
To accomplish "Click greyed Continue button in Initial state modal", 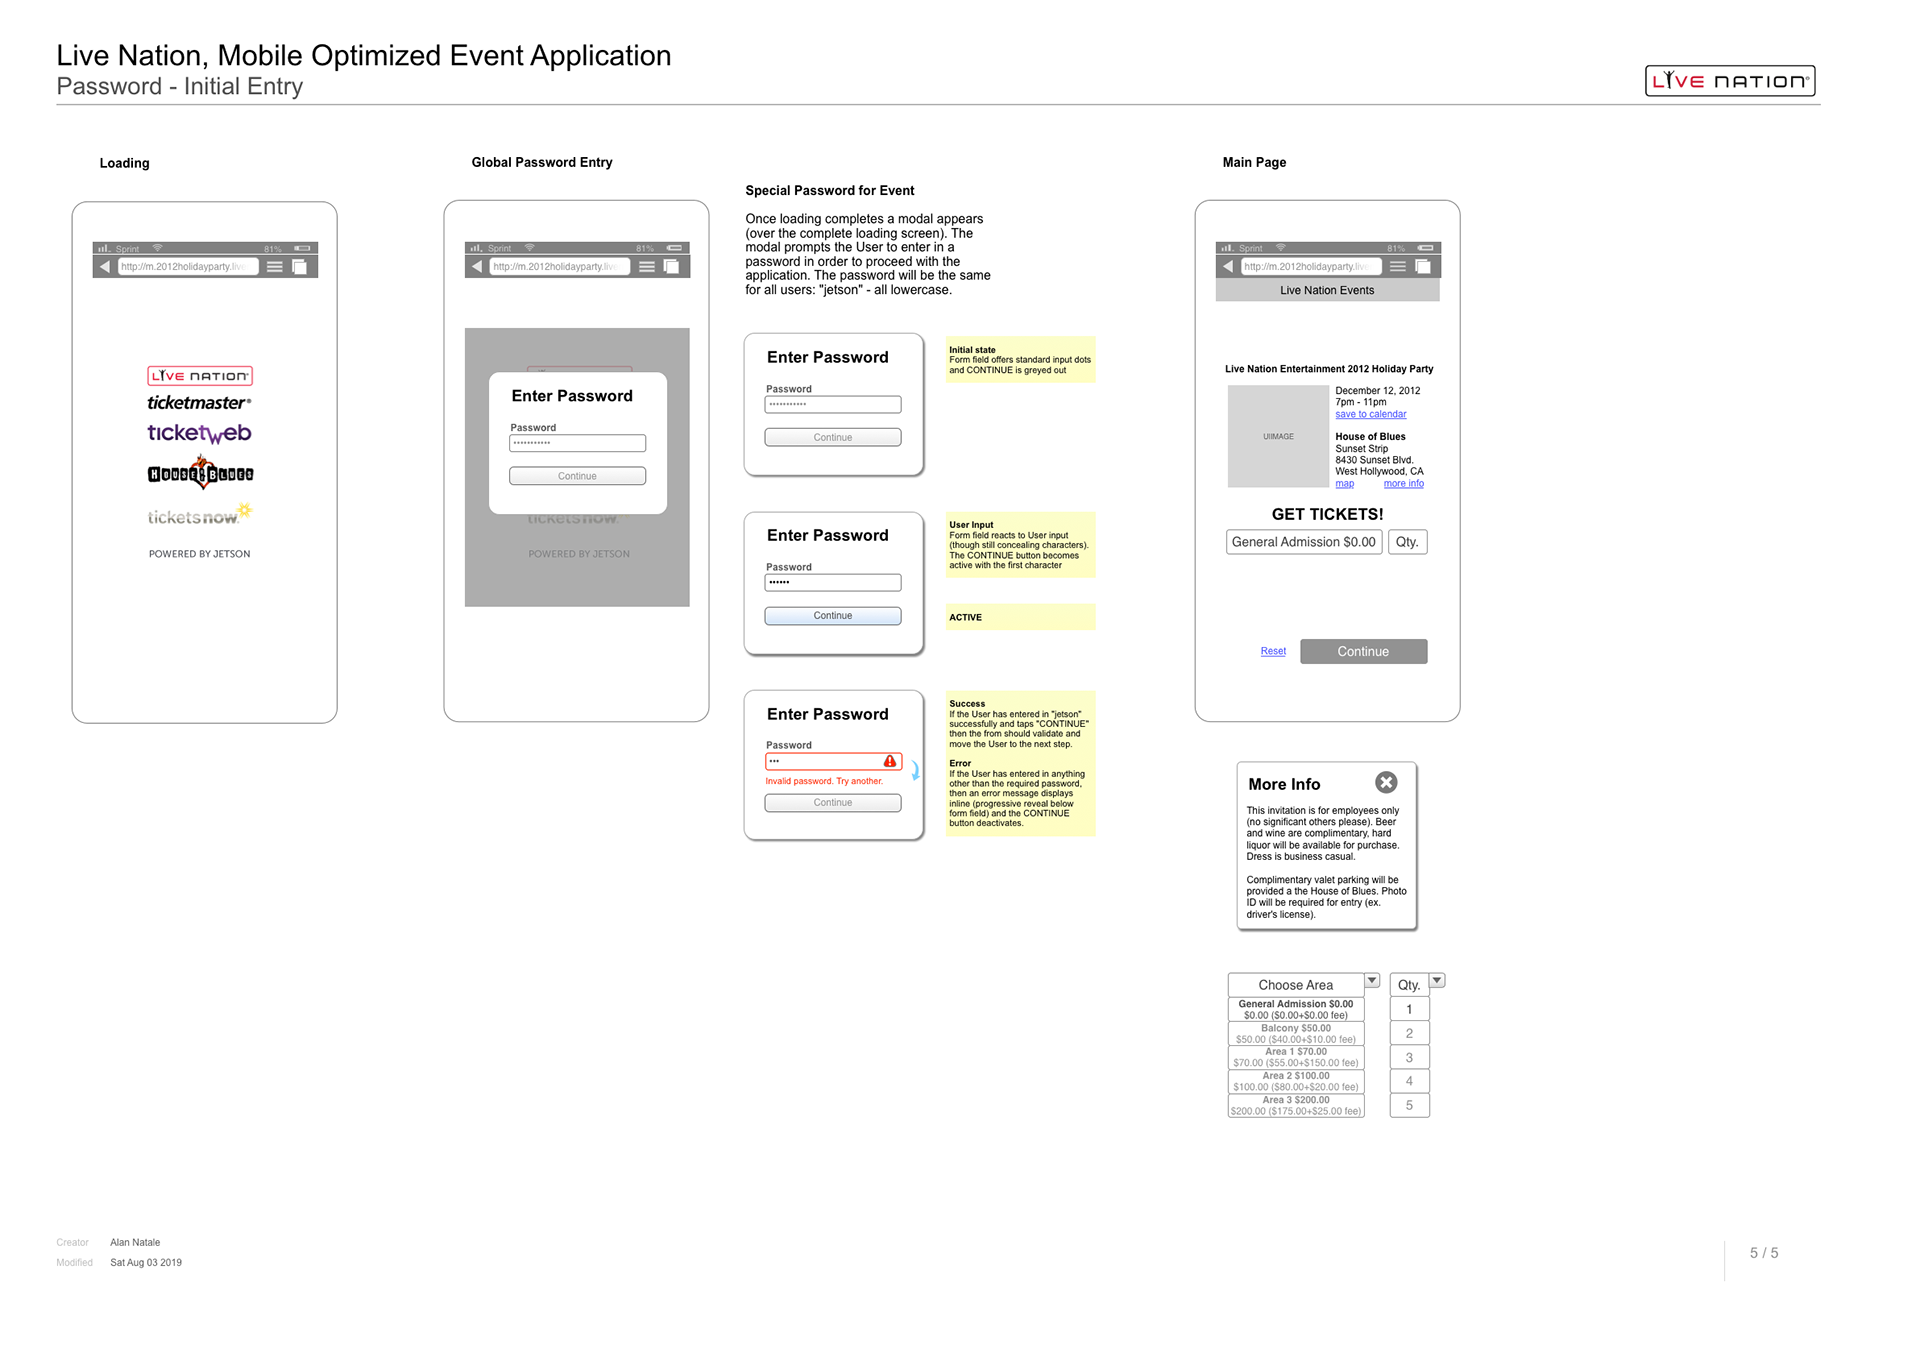I will (x=833, y=437).
